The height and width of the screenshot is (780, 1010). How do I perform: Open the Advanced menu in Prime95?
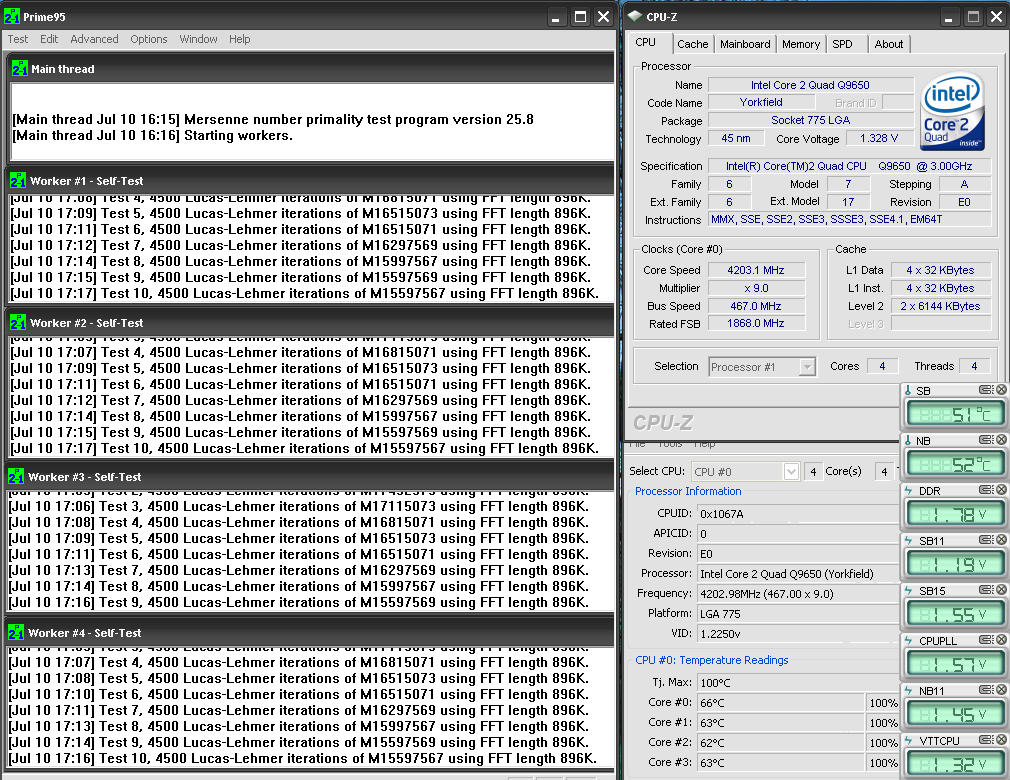(x=94, y=39)
